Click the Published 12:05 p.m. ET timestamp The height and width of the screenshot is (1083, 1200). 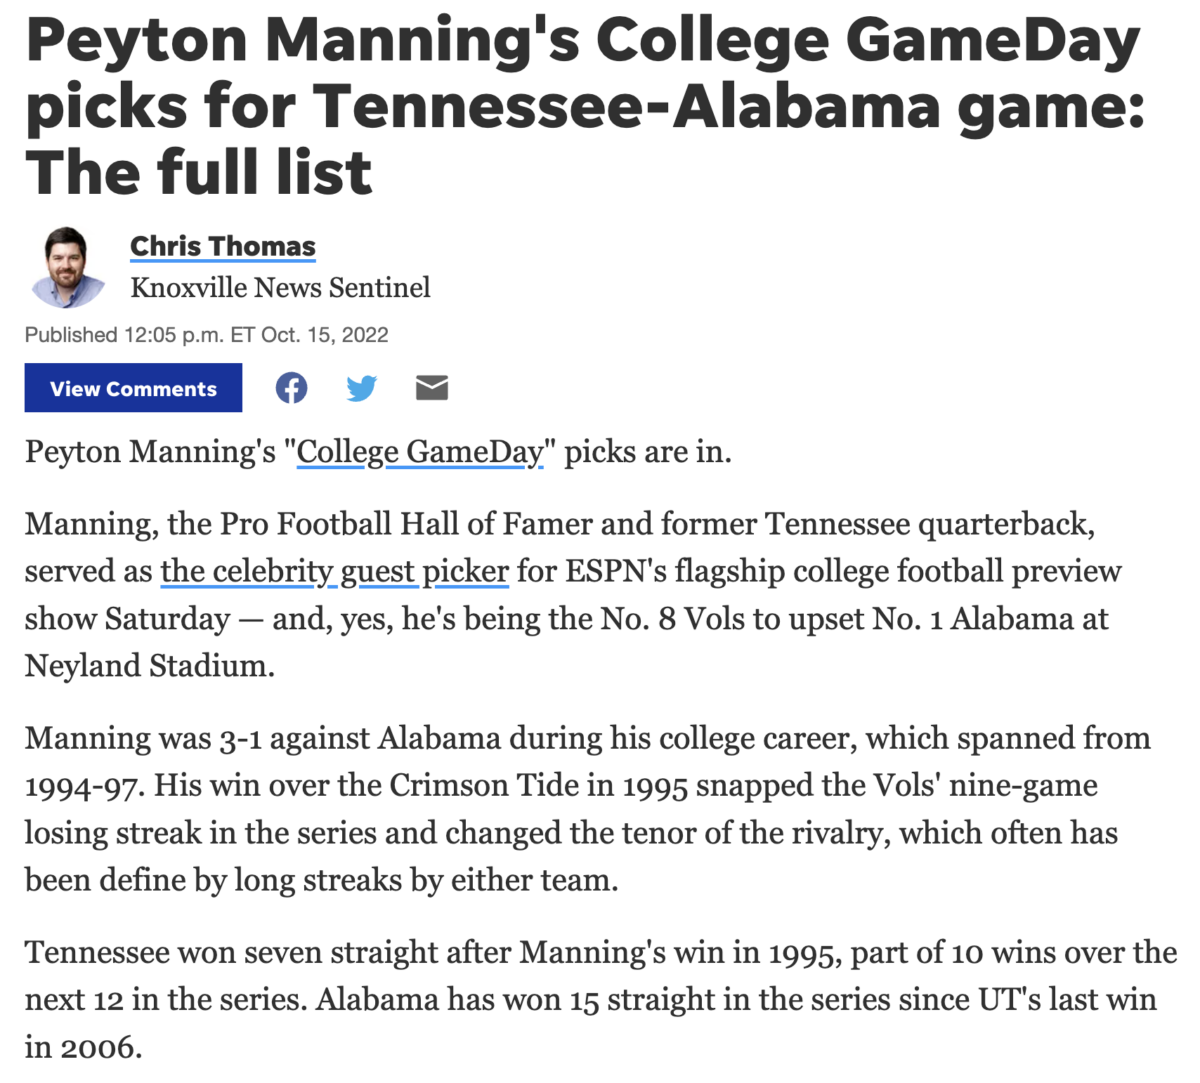tap(207, 335)
